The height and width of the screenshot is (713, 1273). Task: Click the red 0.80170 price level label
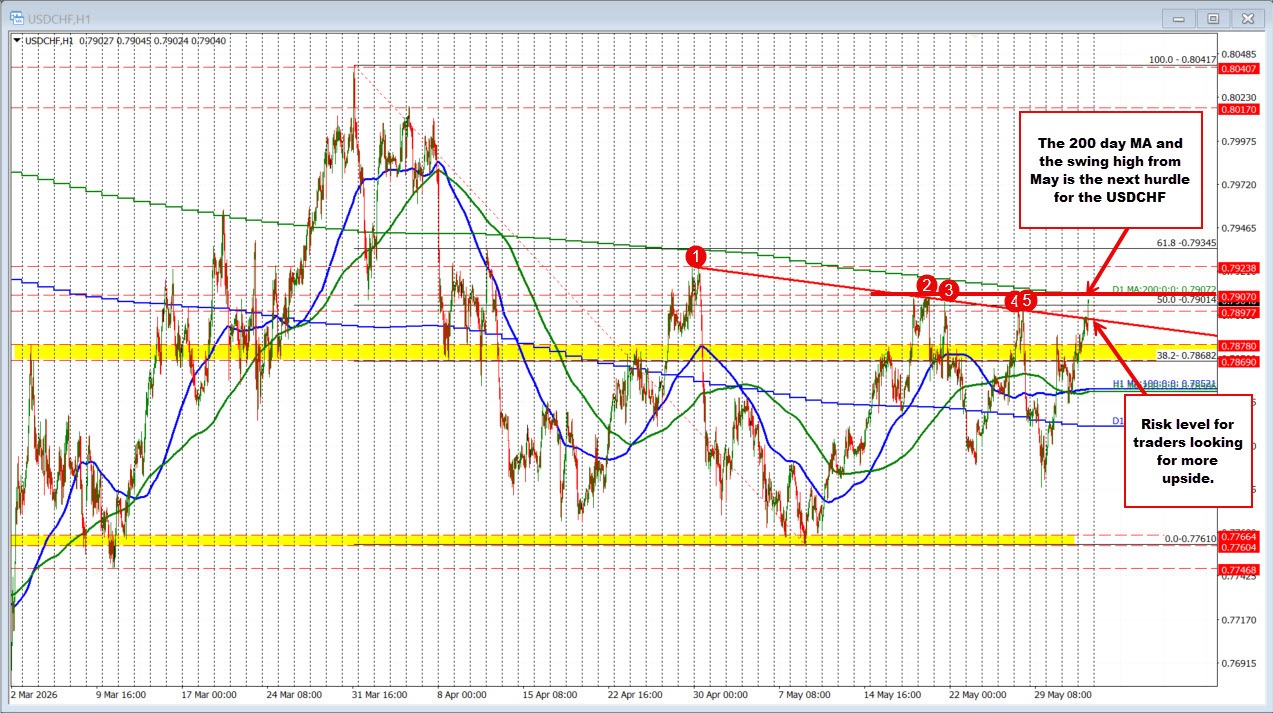pyautogui.click(x=1238, y=108)
